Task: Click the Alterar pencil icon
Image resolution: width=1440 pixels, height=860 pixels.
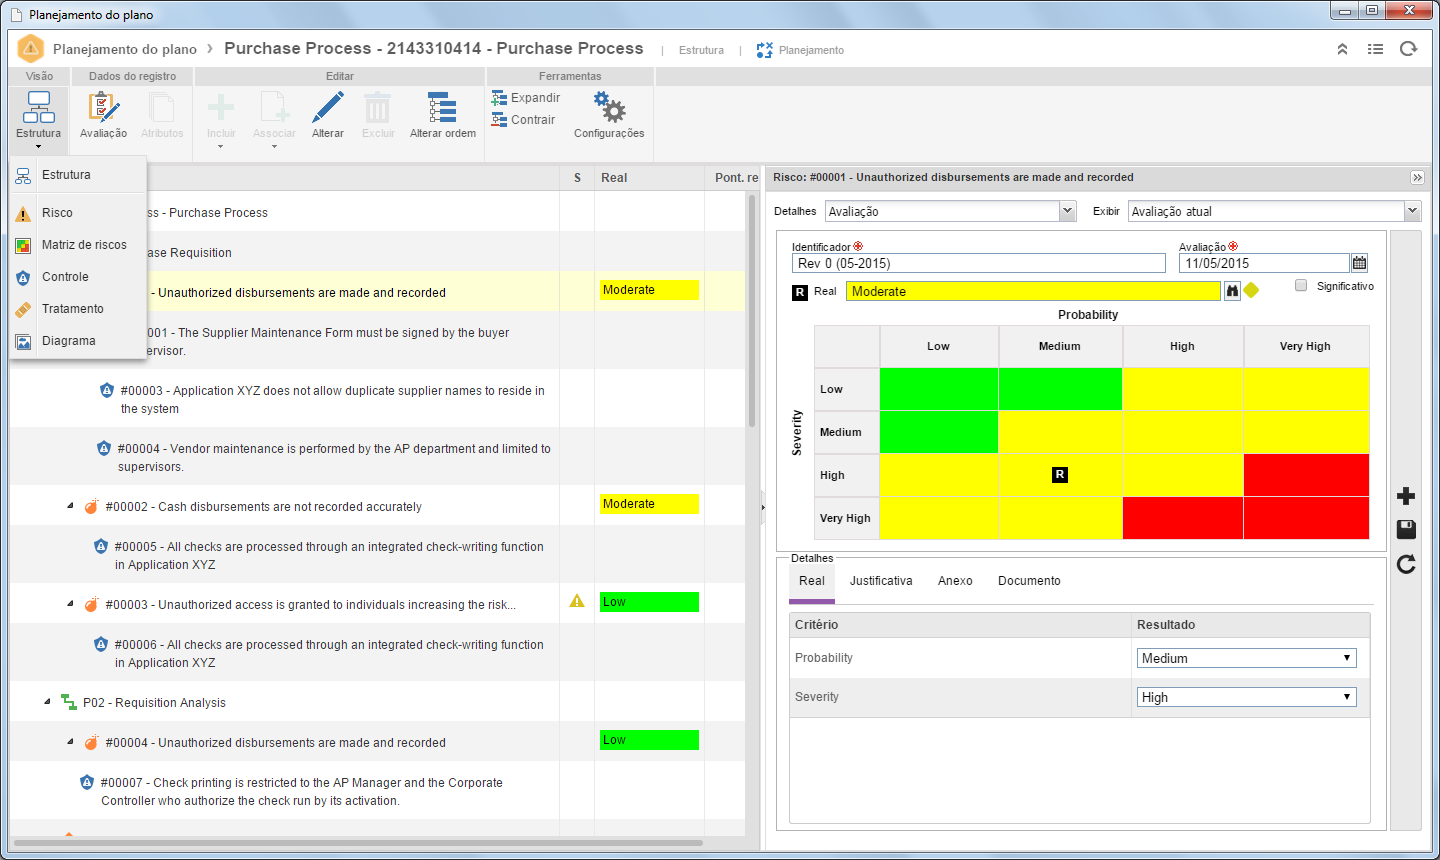Action: [327, 108]
